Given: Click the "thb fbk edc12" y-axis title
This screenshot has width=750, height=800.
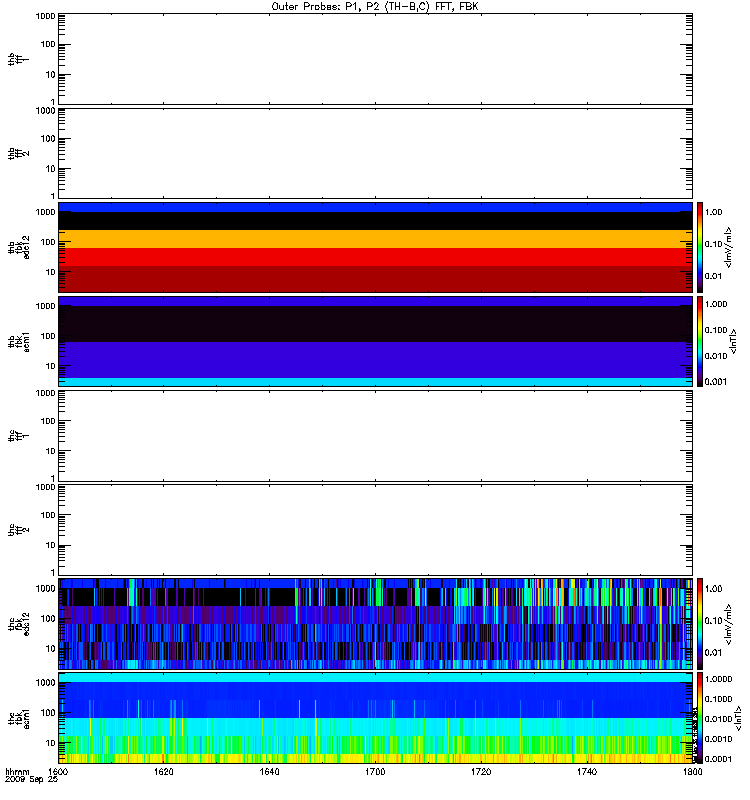Looking at the screenshot, I should (19, 247).
